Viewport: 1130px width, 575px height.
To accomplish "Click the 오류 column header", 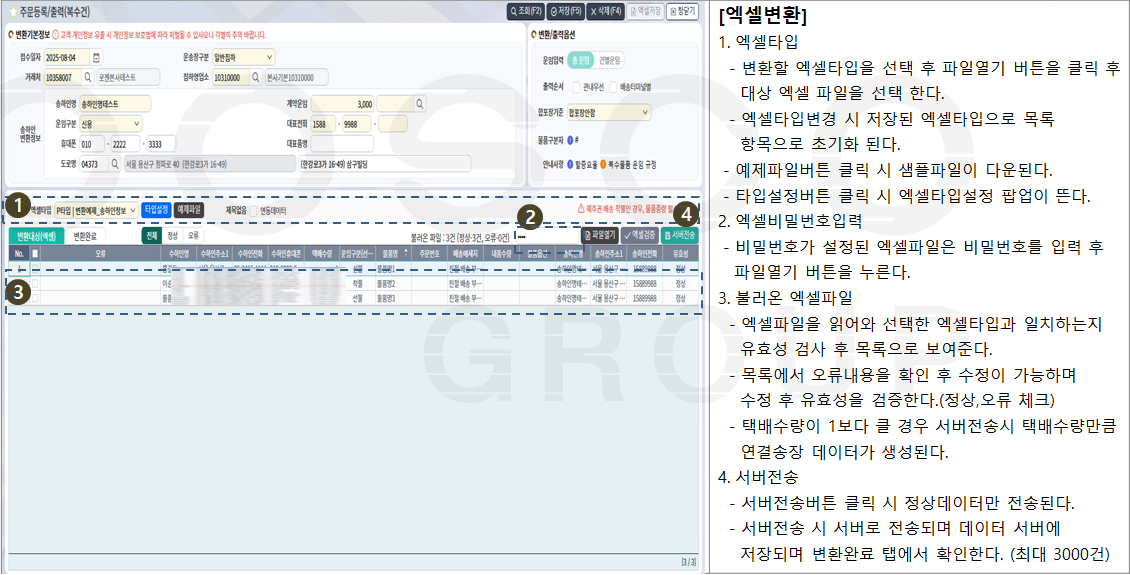I will [x=100, y=253].
